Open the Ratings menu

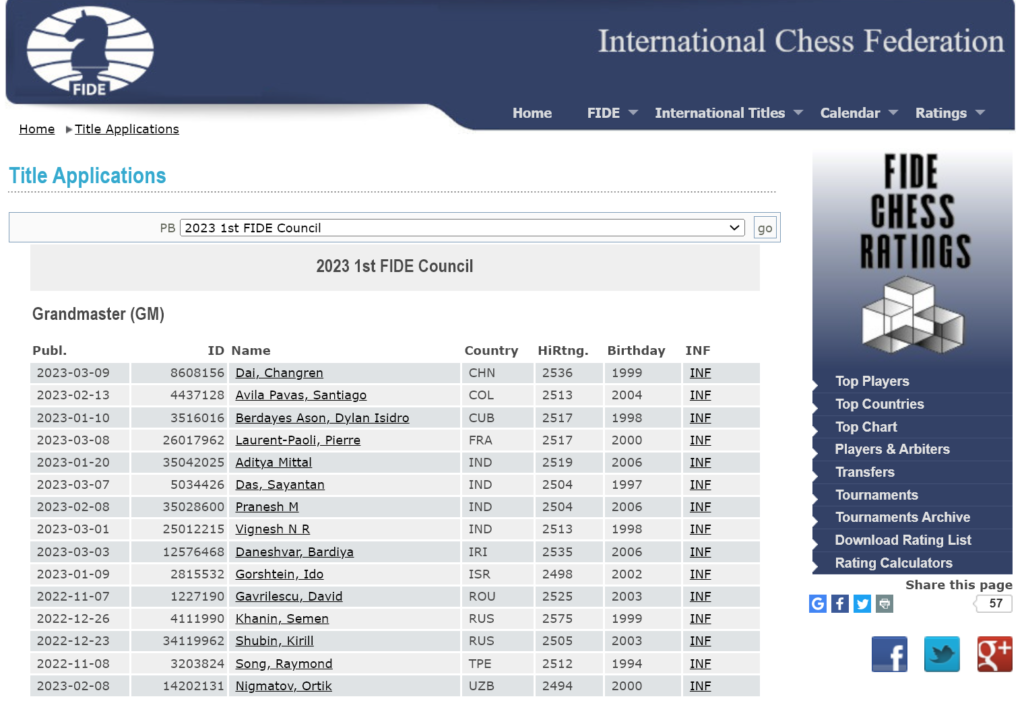pyautogui.click(x=941, y=113)
